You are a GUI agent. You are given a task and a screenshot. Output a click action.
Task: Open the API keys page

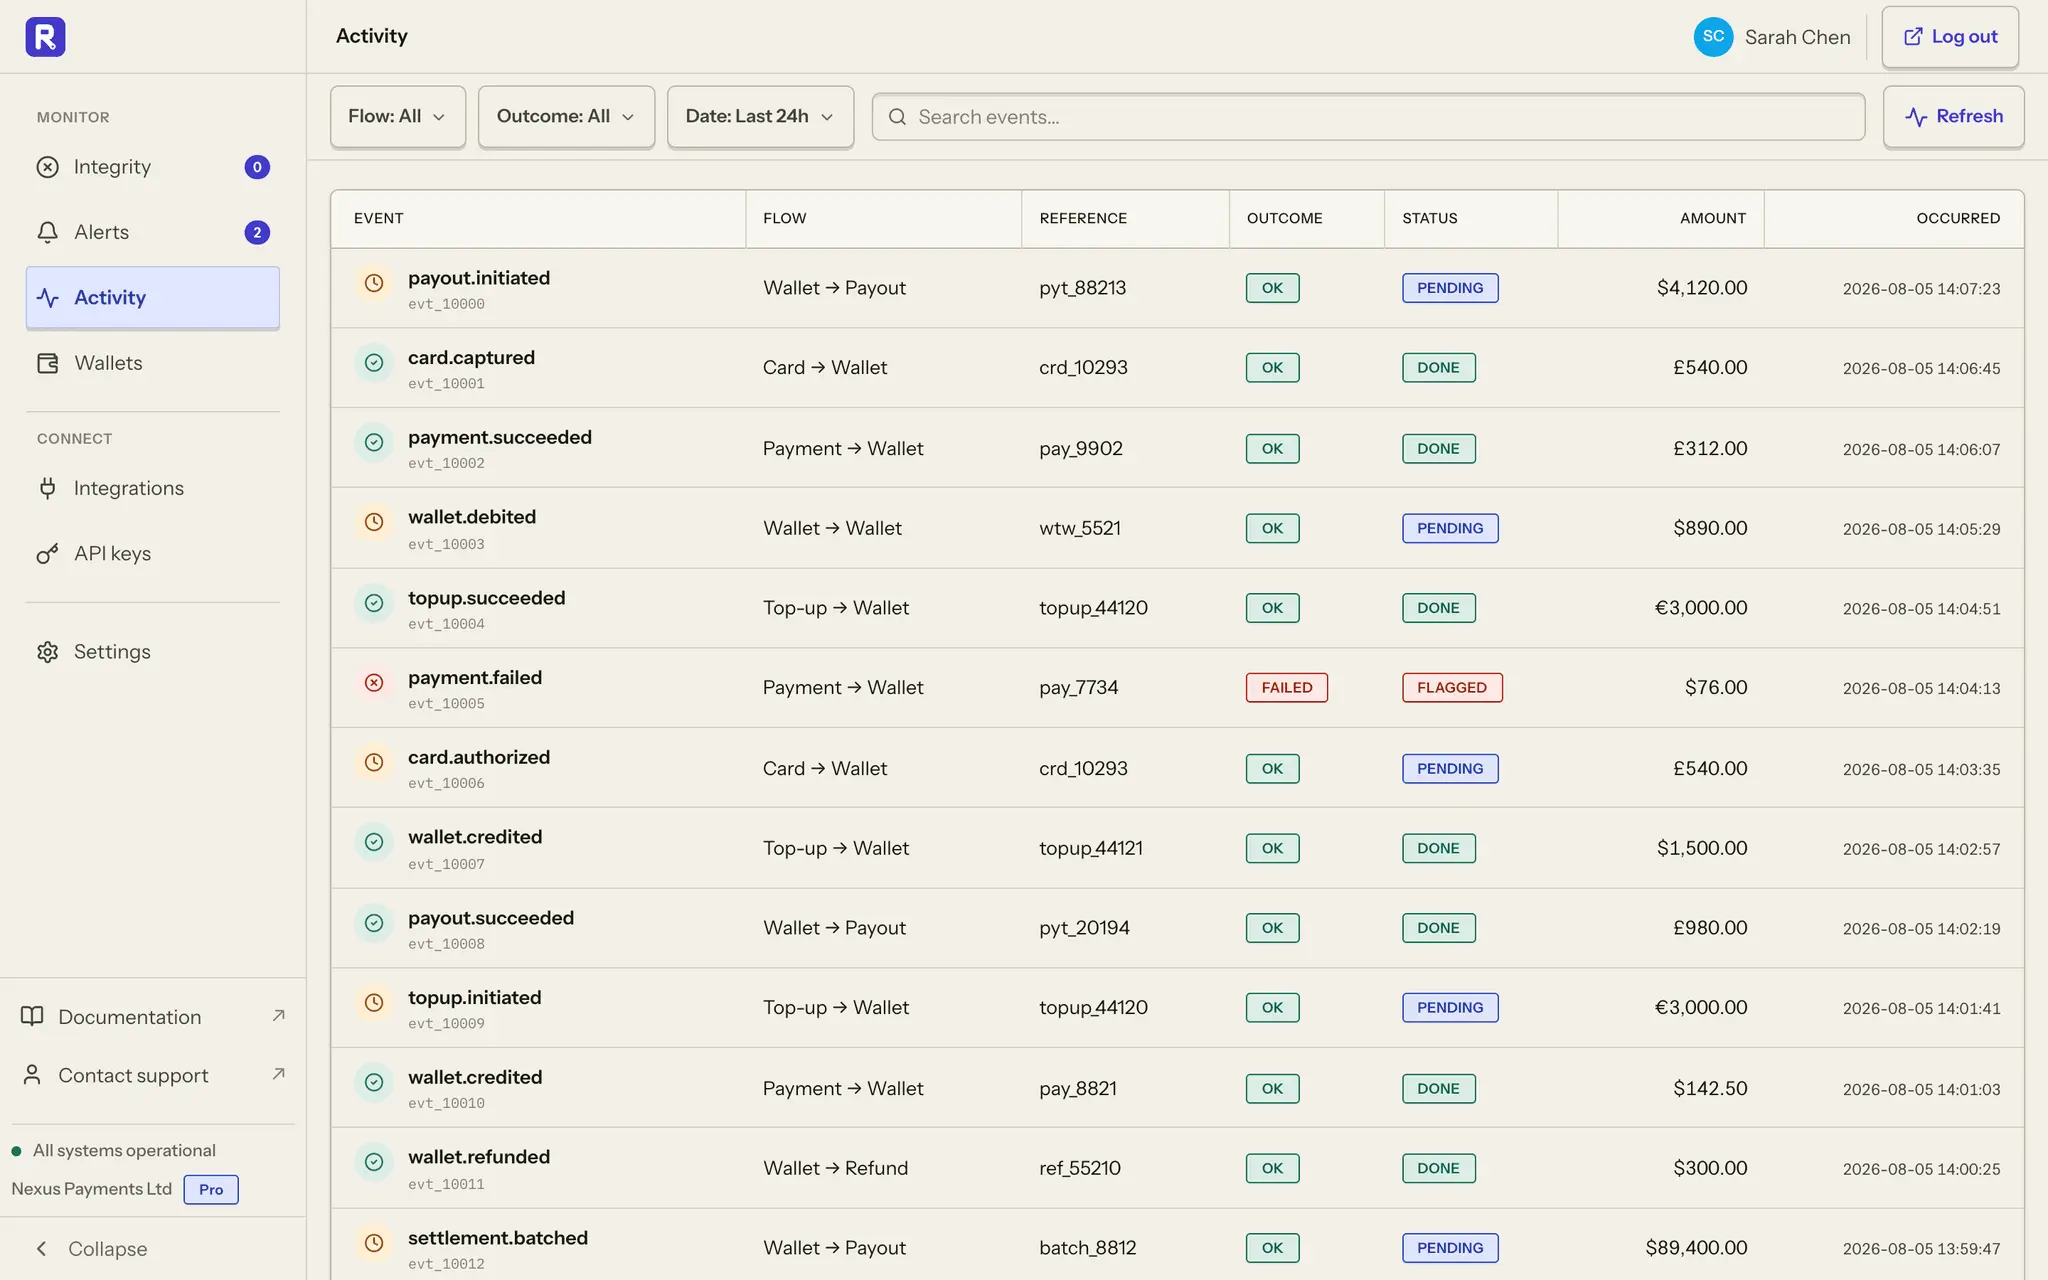(153, 554)
